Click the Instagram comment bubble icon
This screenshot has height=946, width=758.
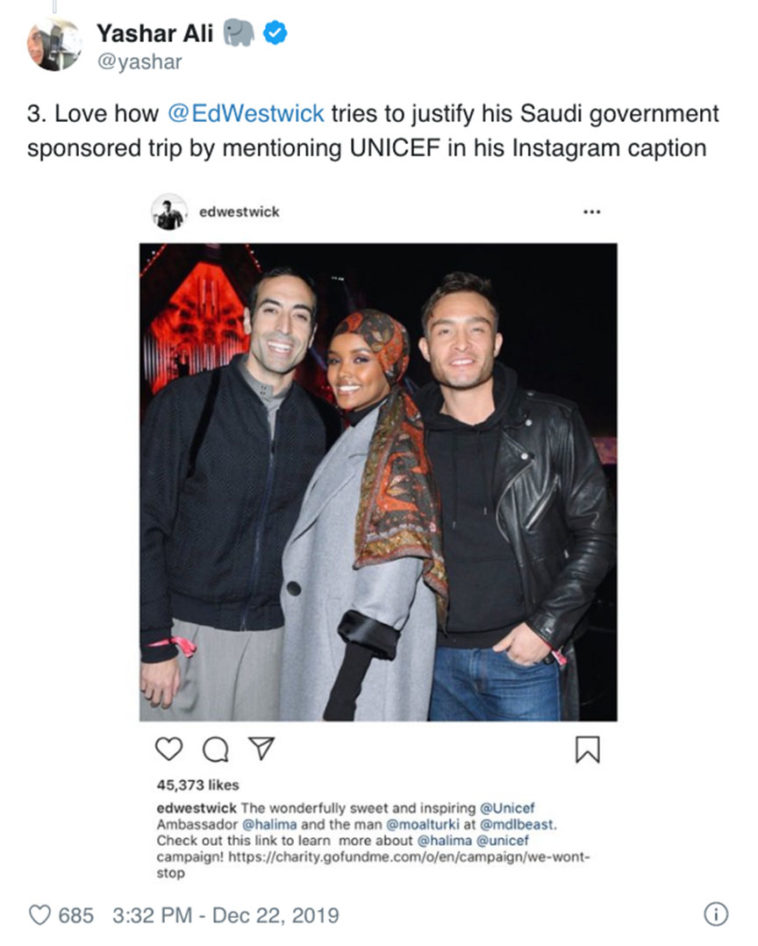pyautogui.click(x=215, y=749)
